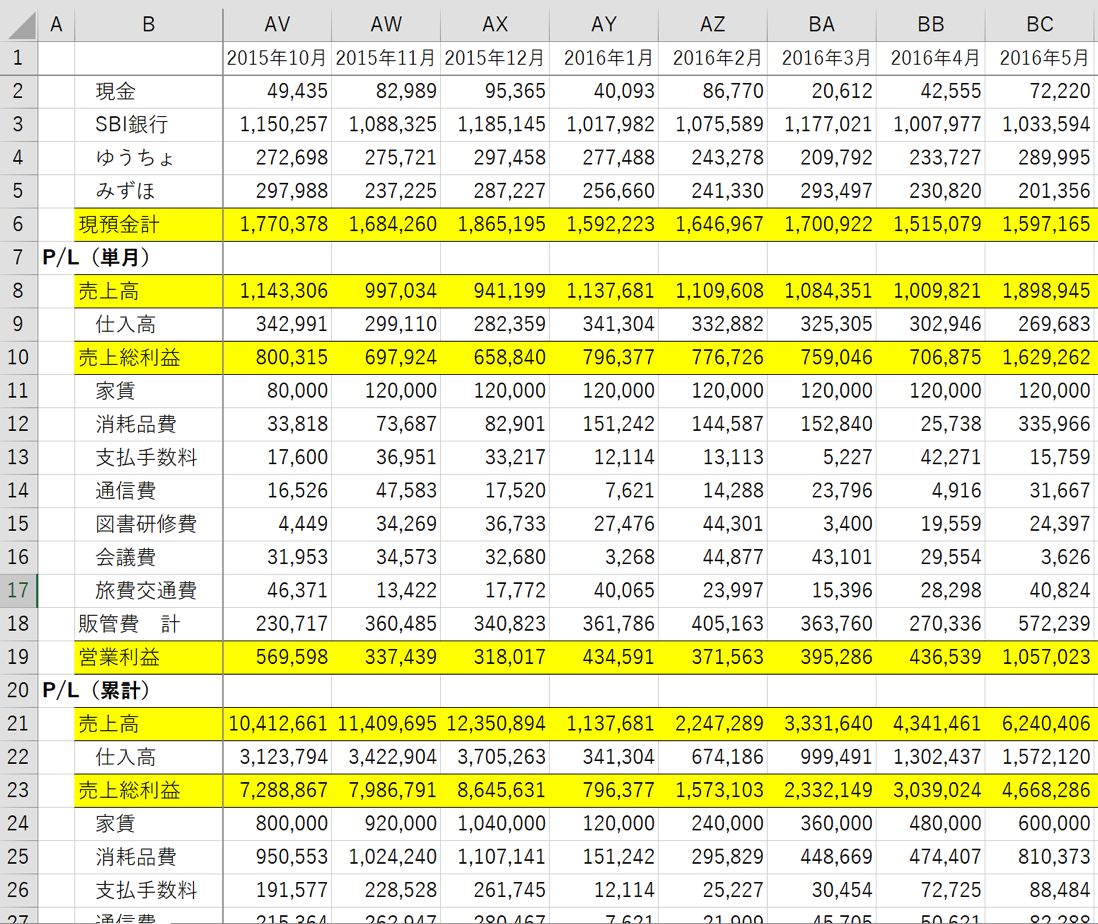Click the SBI銀行 label cell
Screen dimensions: 1098x924
click(x=148, y=124)
